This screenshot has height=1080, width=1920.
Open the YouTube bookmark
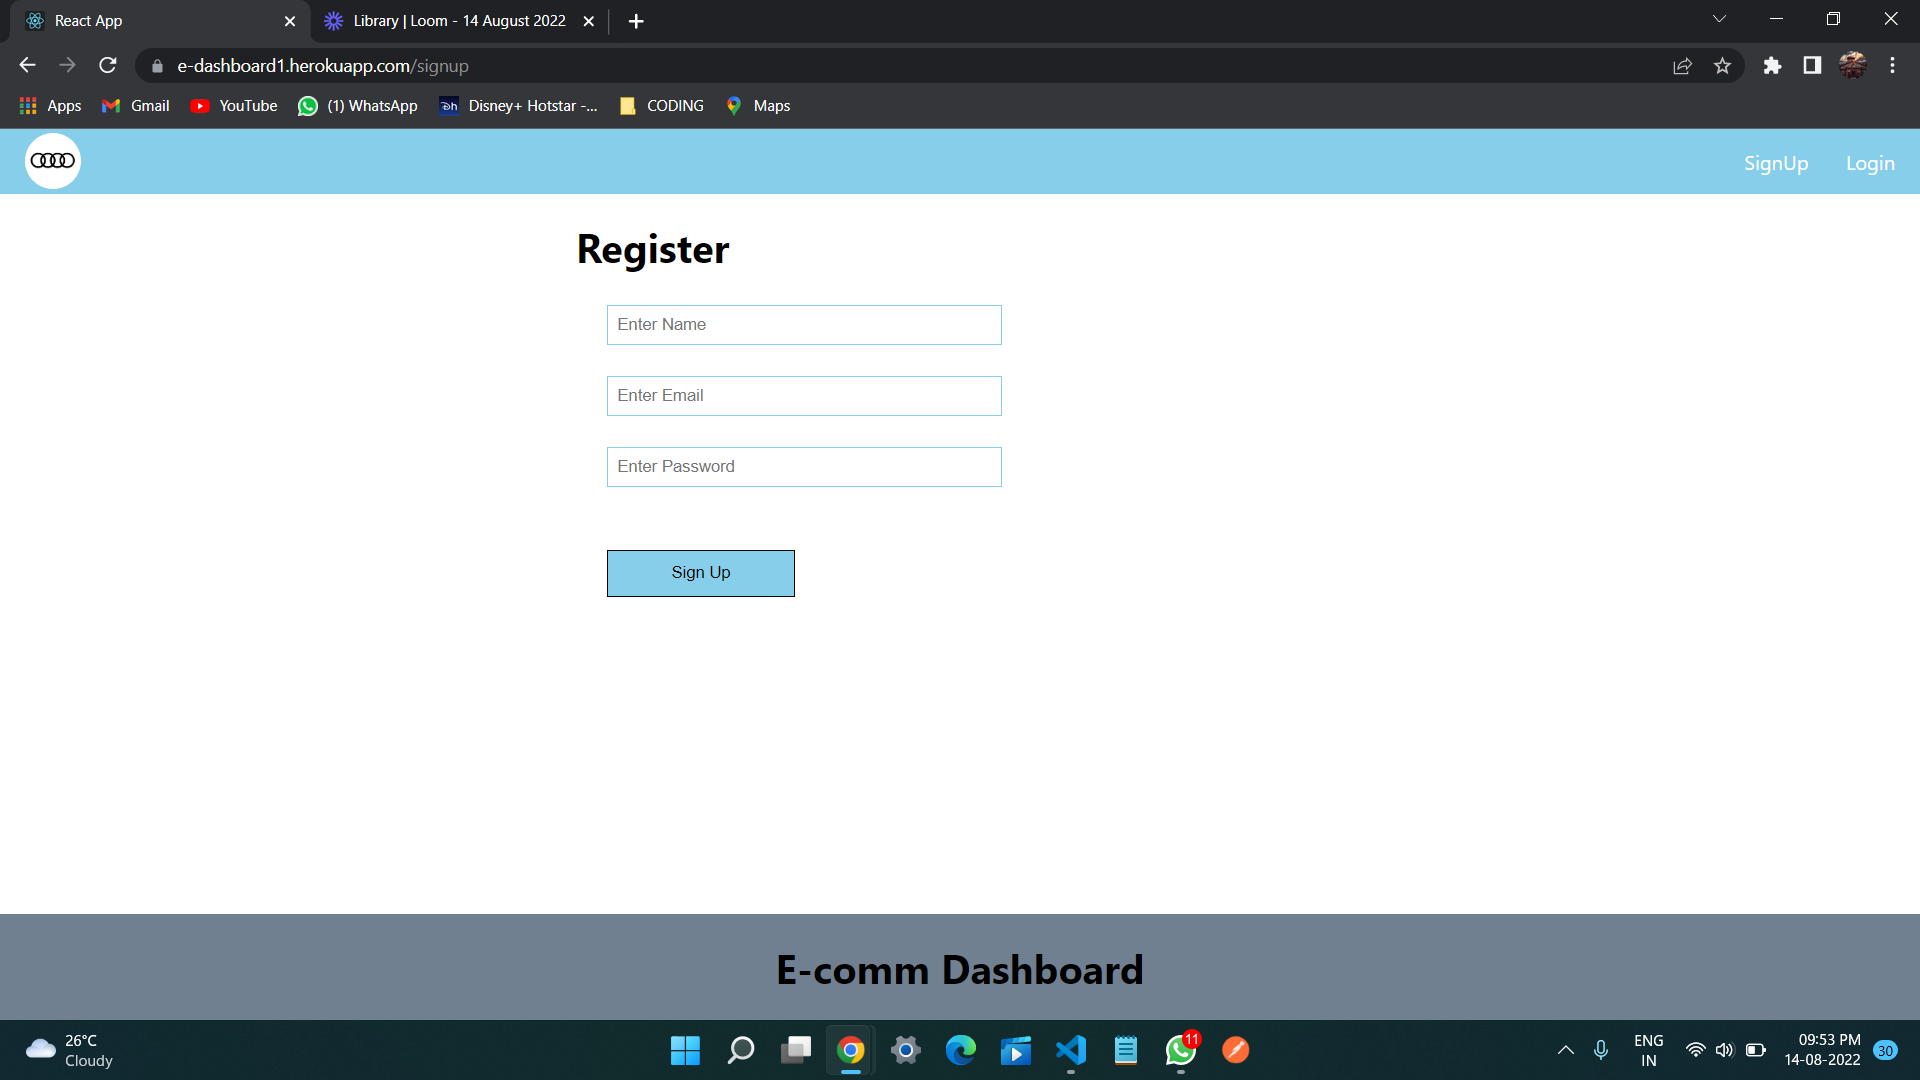(x=233, y=105)
